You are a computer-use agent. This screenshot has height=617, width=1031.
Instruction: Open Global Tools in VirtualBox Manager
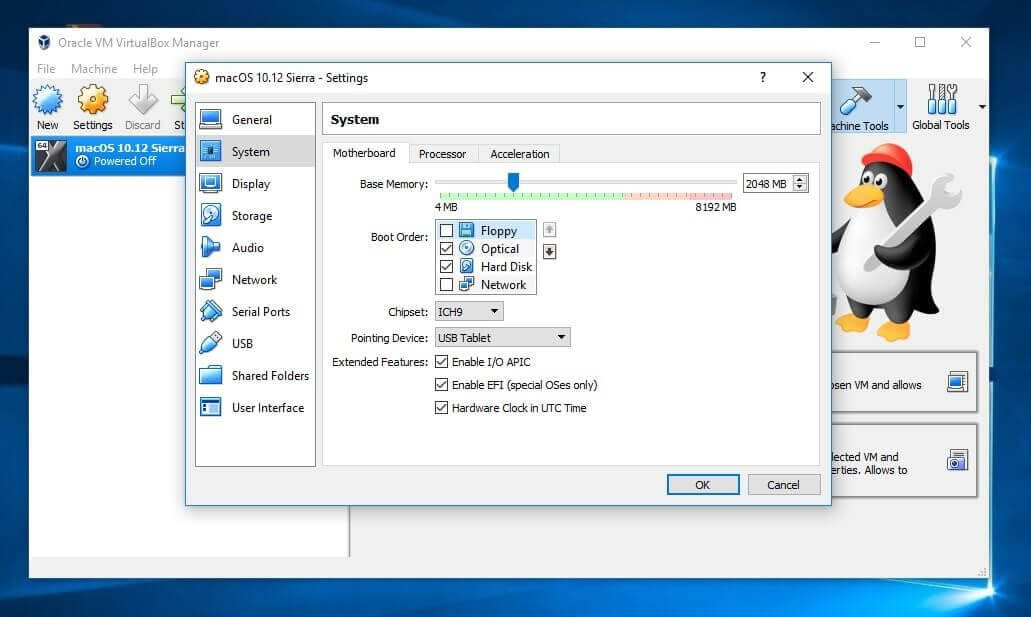click(941, 107)
